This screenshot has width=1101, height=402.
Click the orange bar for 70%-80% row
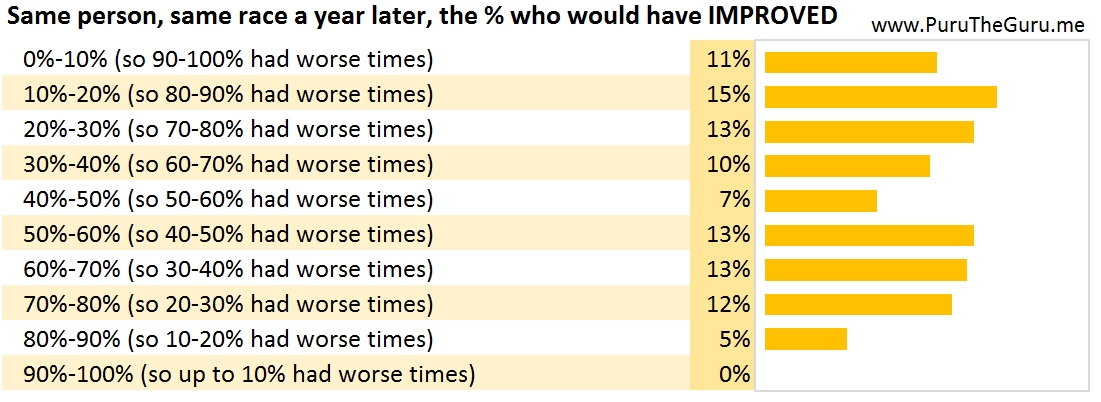857,304
